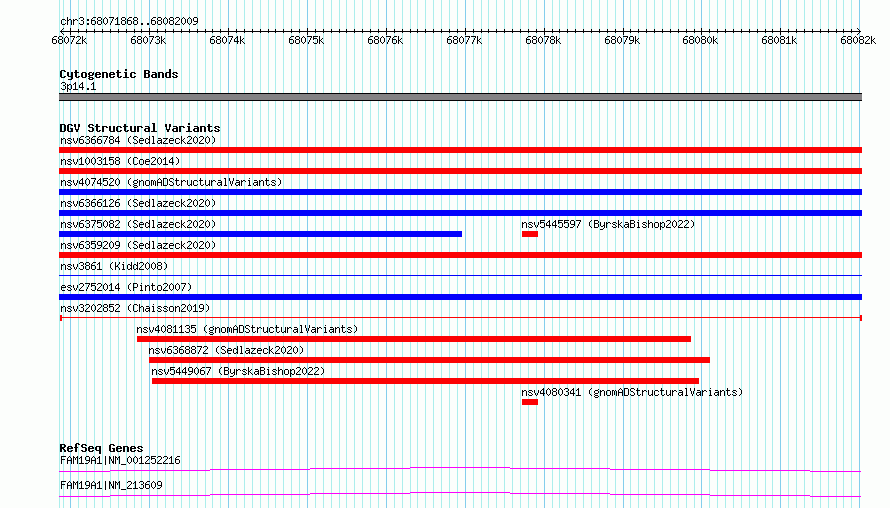Click the red bar for nsv6366784
890x508 pixels.
[x=460, y=150]
